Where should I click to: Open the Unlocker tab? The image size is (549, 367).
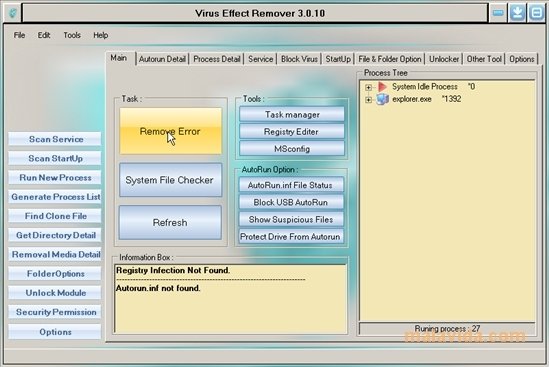(x=444, y=59)
